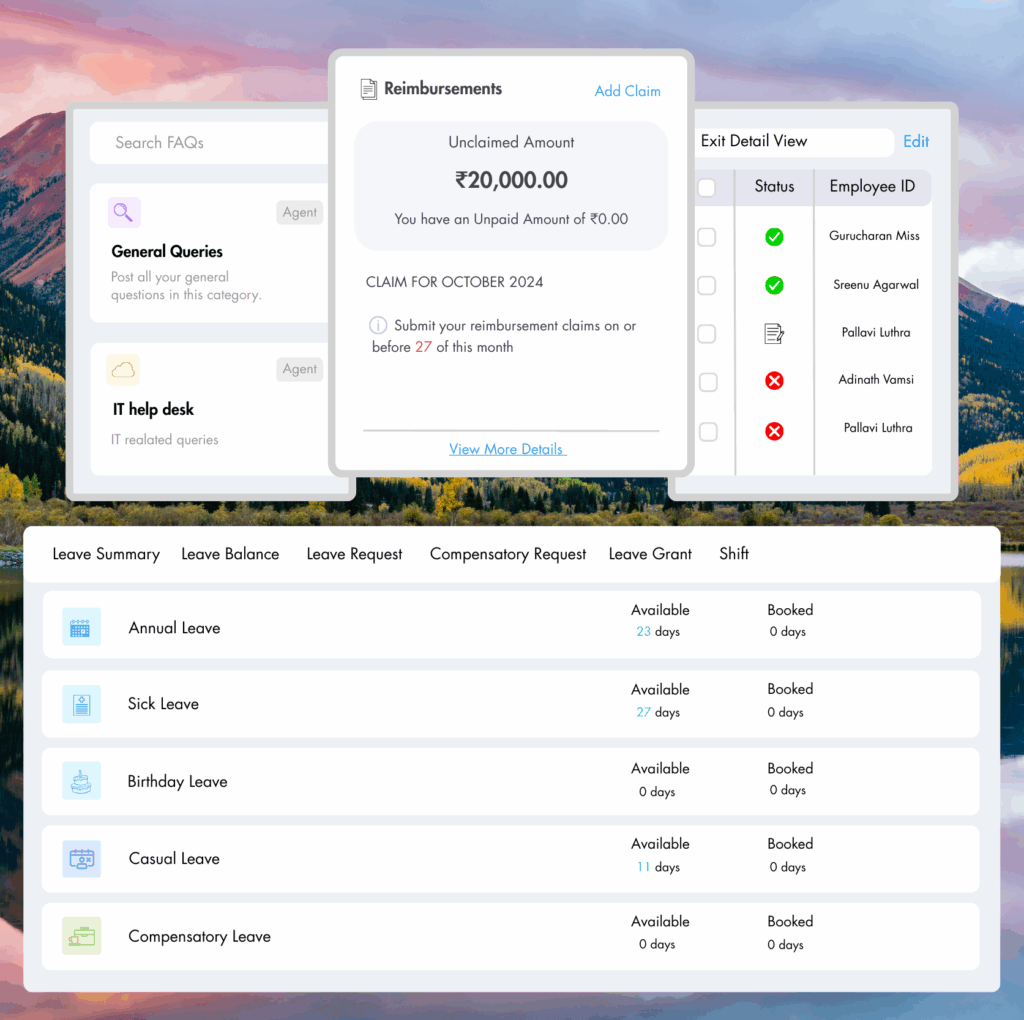
Task: Click the IT help desk cloud icon
Action: tap(123, 370)
